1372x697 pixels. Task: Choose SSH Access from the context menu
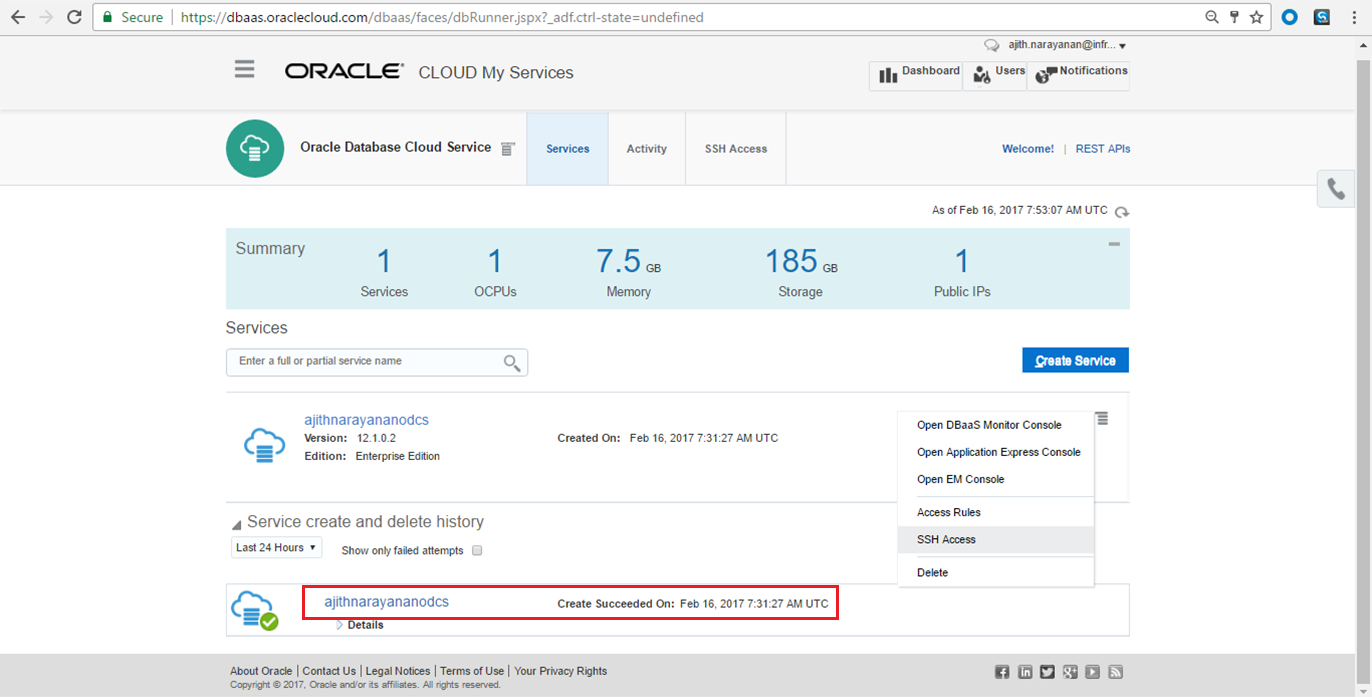pyautogui.click(x=996, y=539)
